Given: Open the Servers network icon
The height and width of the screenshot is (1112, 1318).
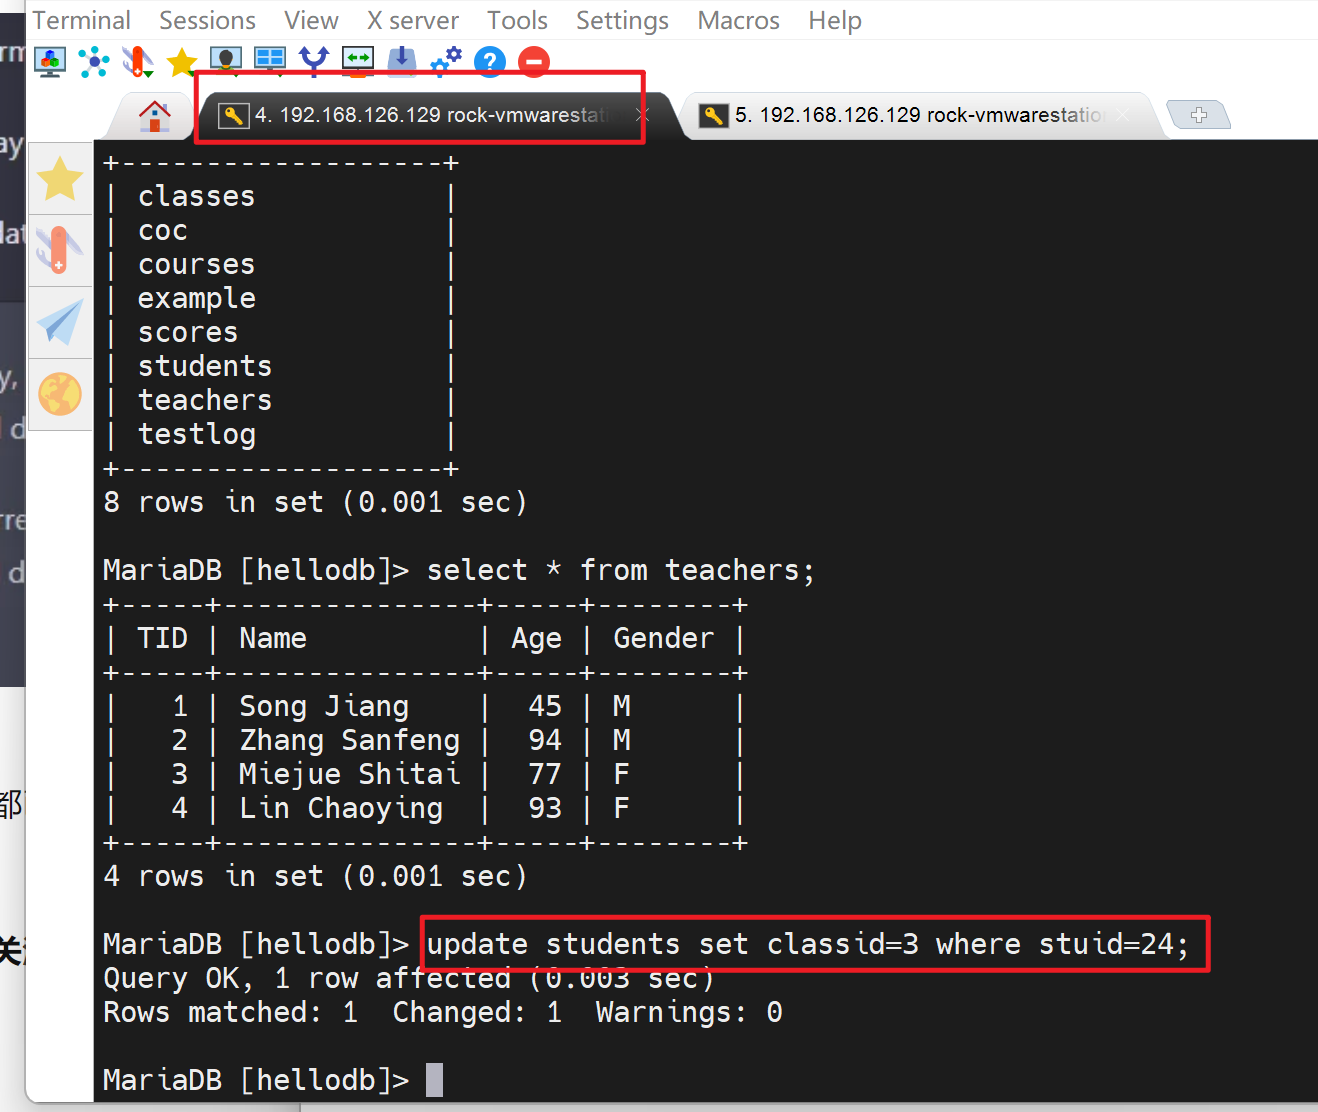Looking at the screenshot, I should [94, 62].
